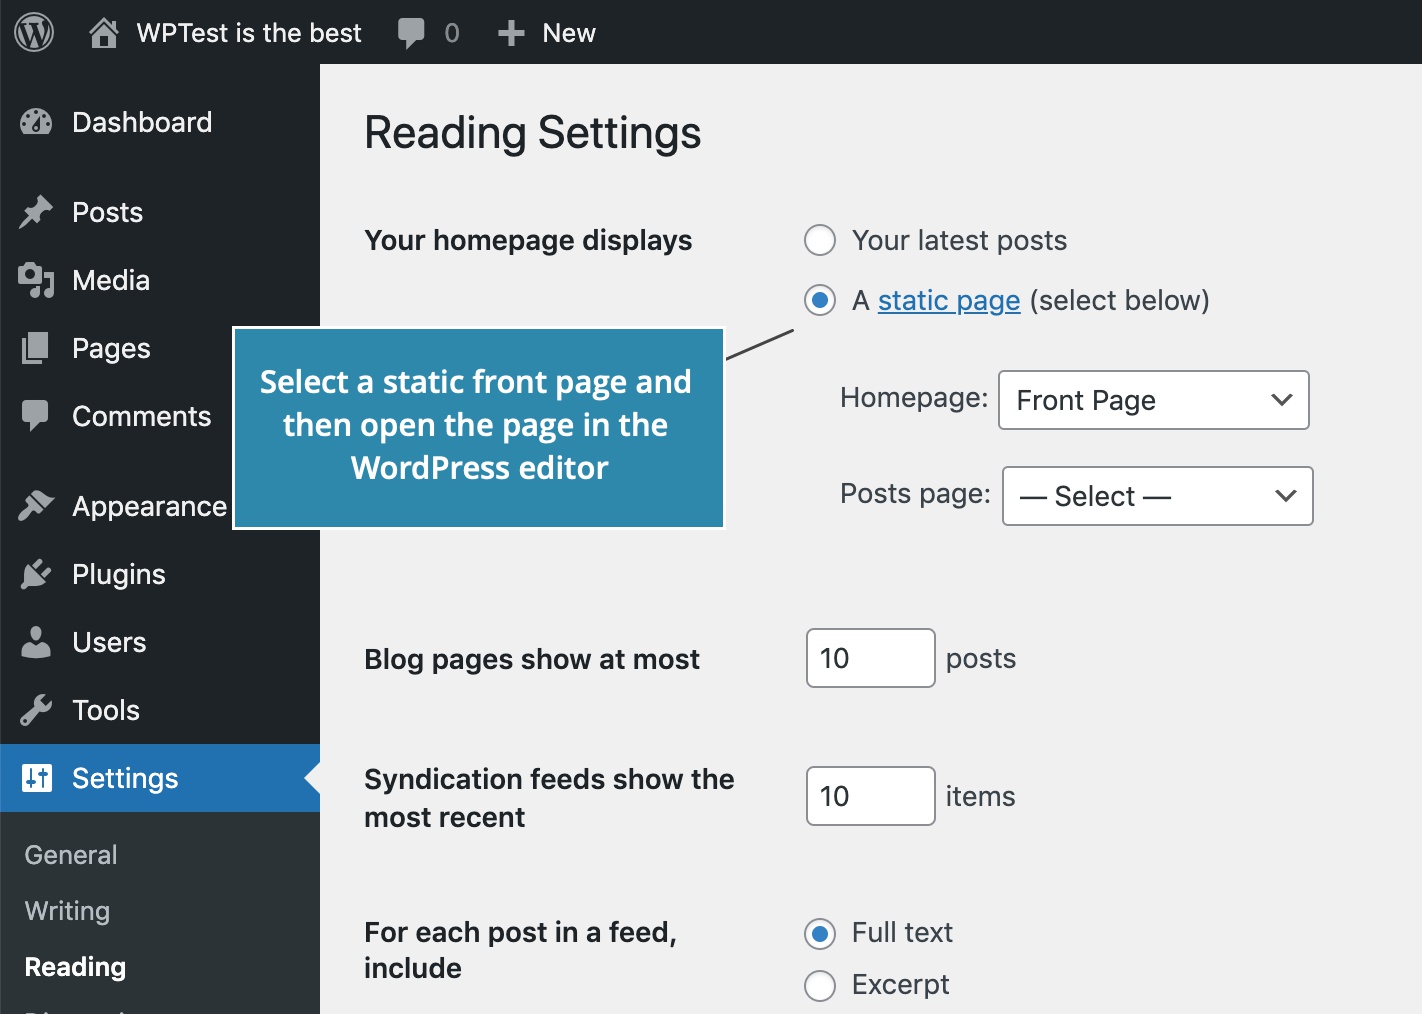Click the home site icon
This screenshot has width=1422, height=1014.
[x=103, y=33]
